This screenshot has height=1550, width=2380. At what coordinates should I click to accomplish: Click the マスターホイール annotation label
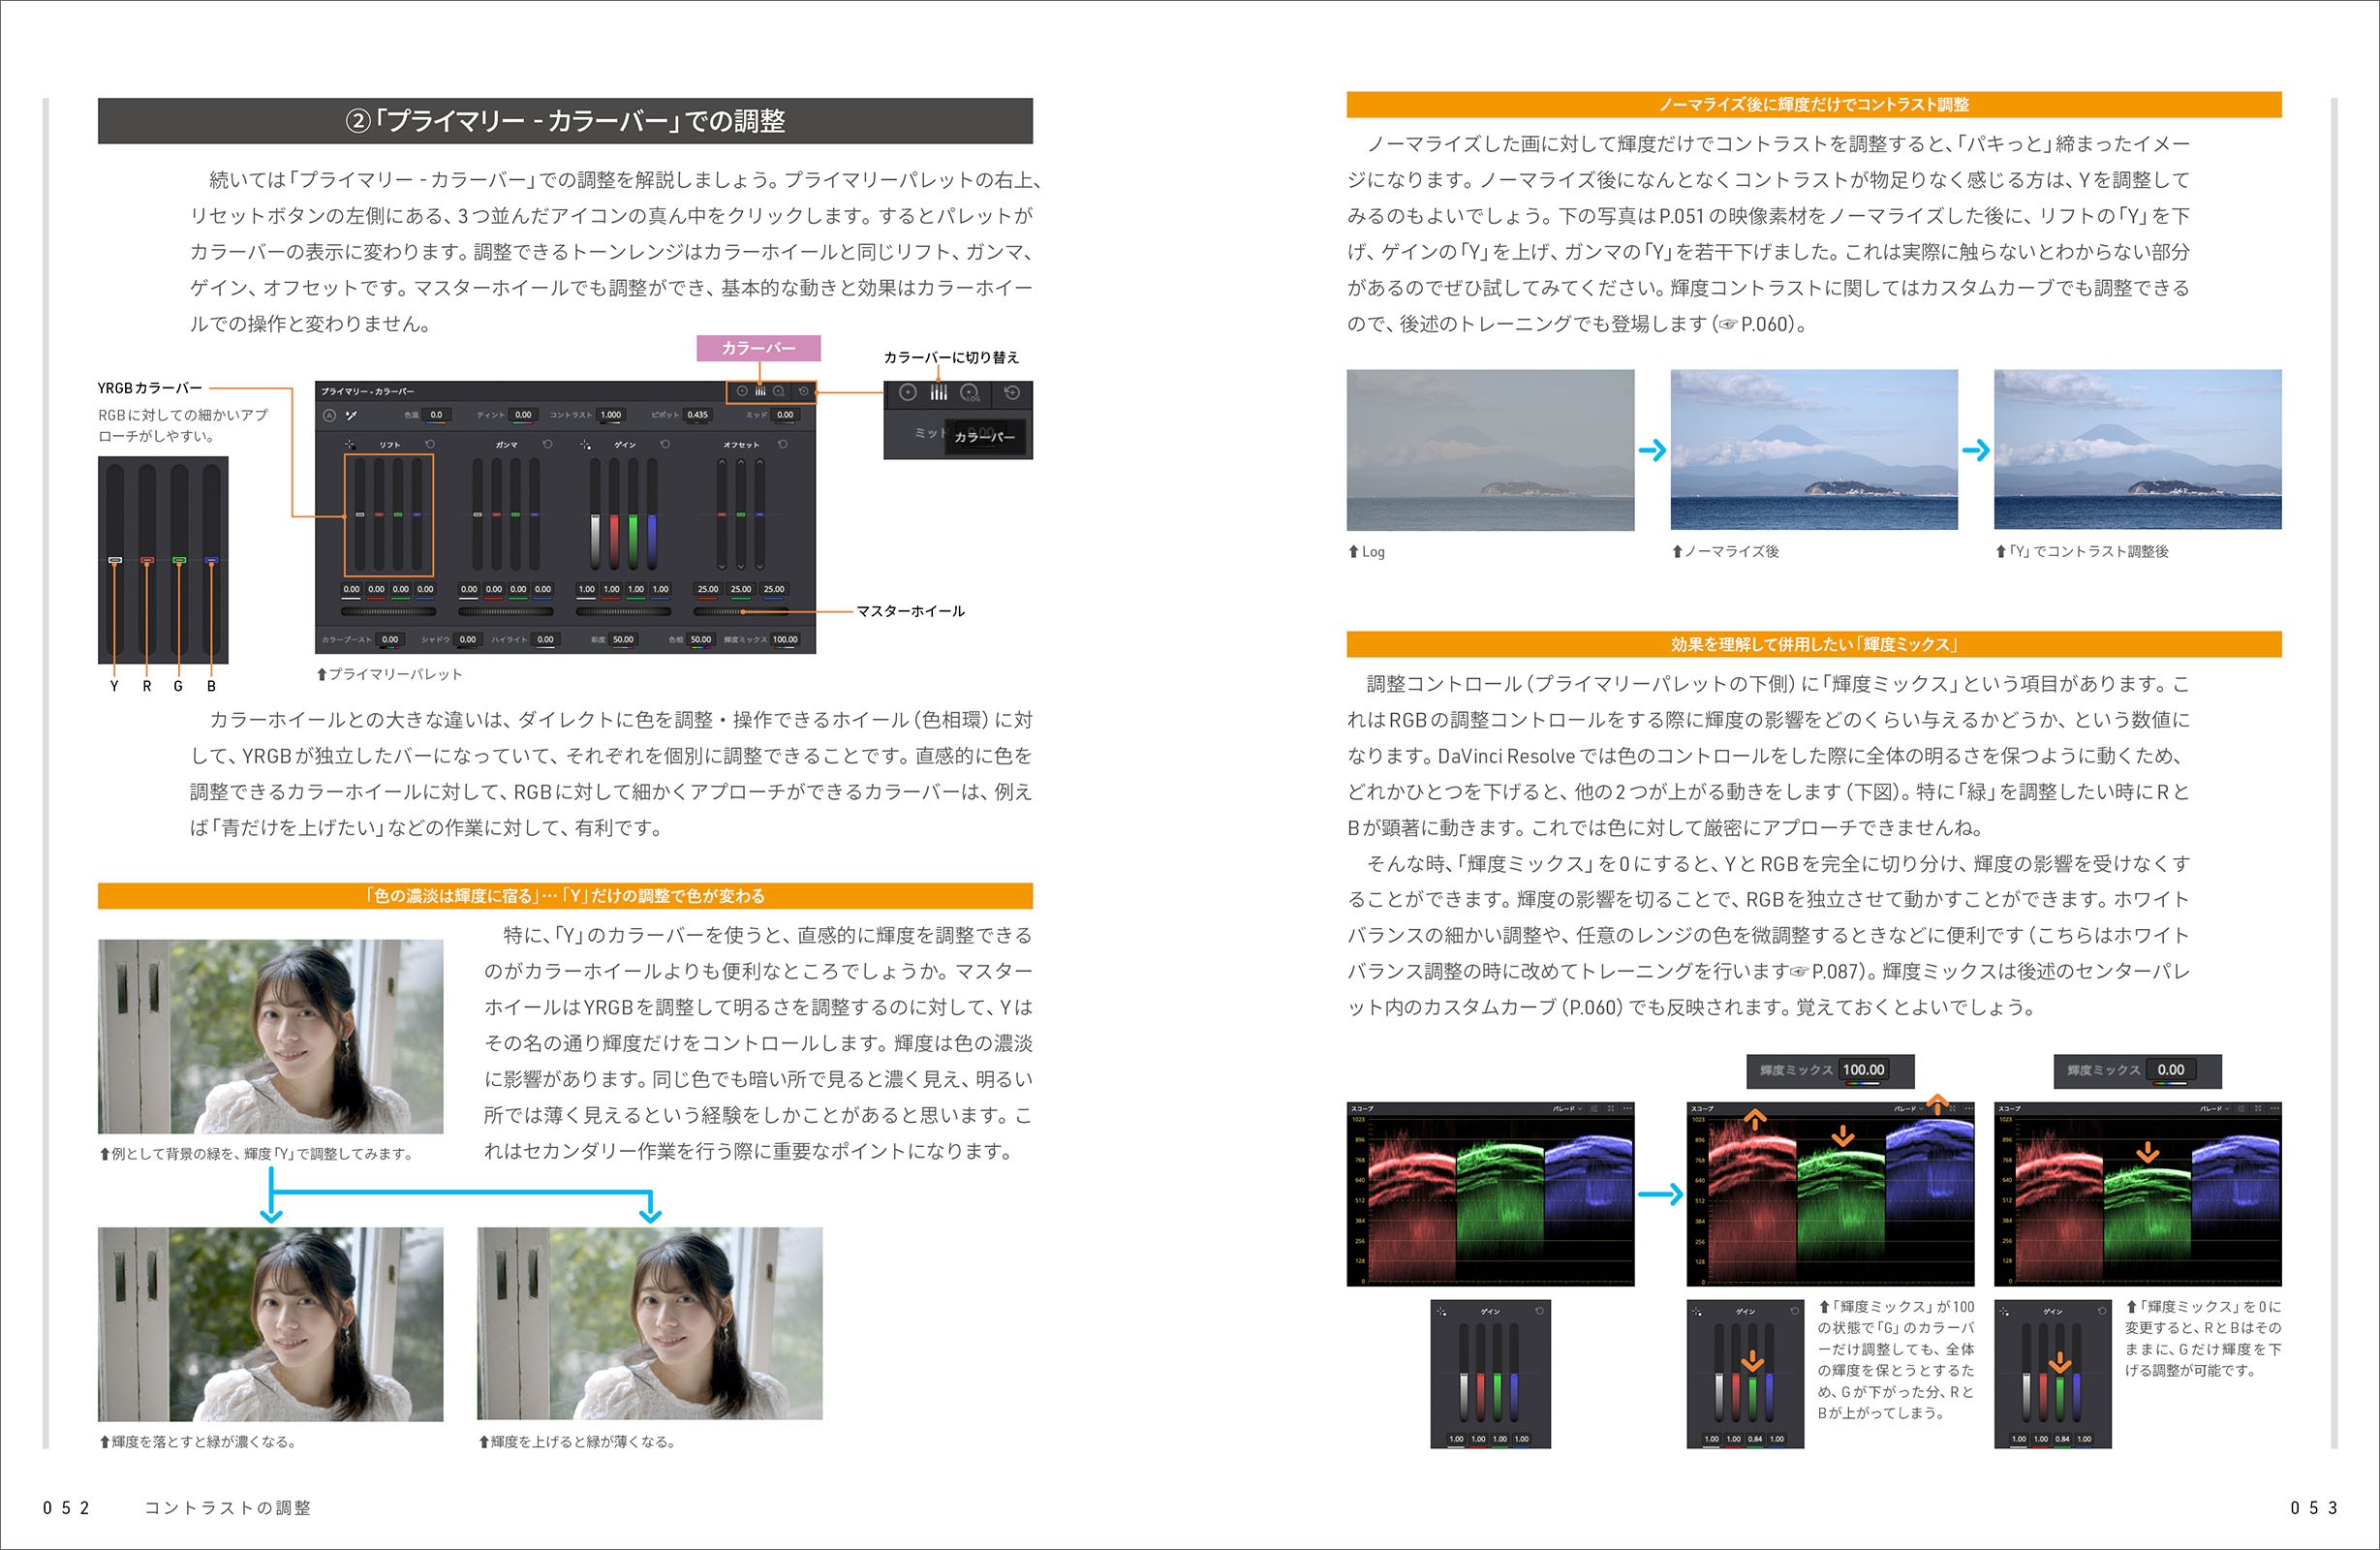[911, 611]
